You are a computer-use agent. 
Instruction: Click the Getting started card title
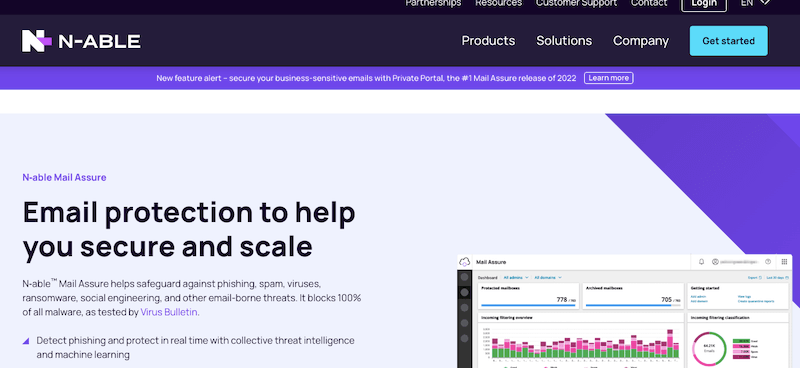pos(705,288)
